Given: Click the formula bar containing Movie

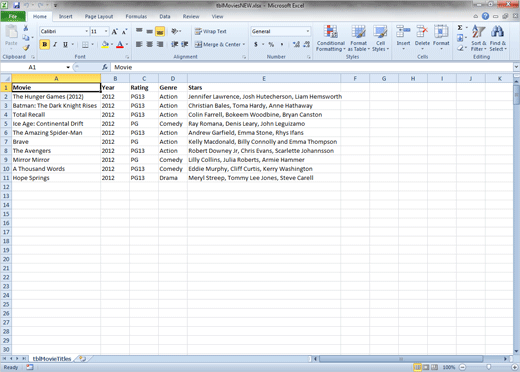Looking at the screenshot, I should [x=312, y=67].
